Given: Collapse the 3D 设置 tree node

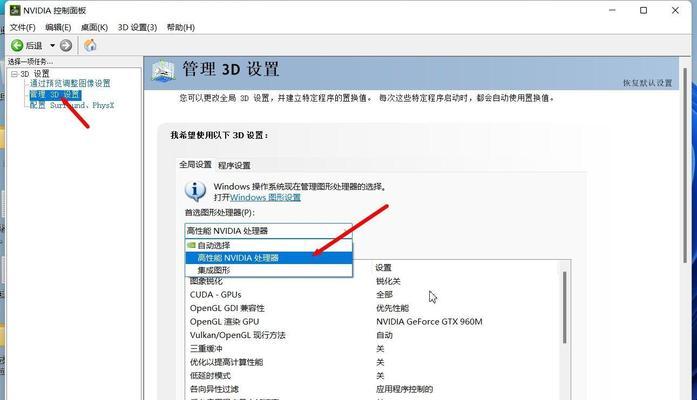Looking at the screenshot, I should pos(14,74).
